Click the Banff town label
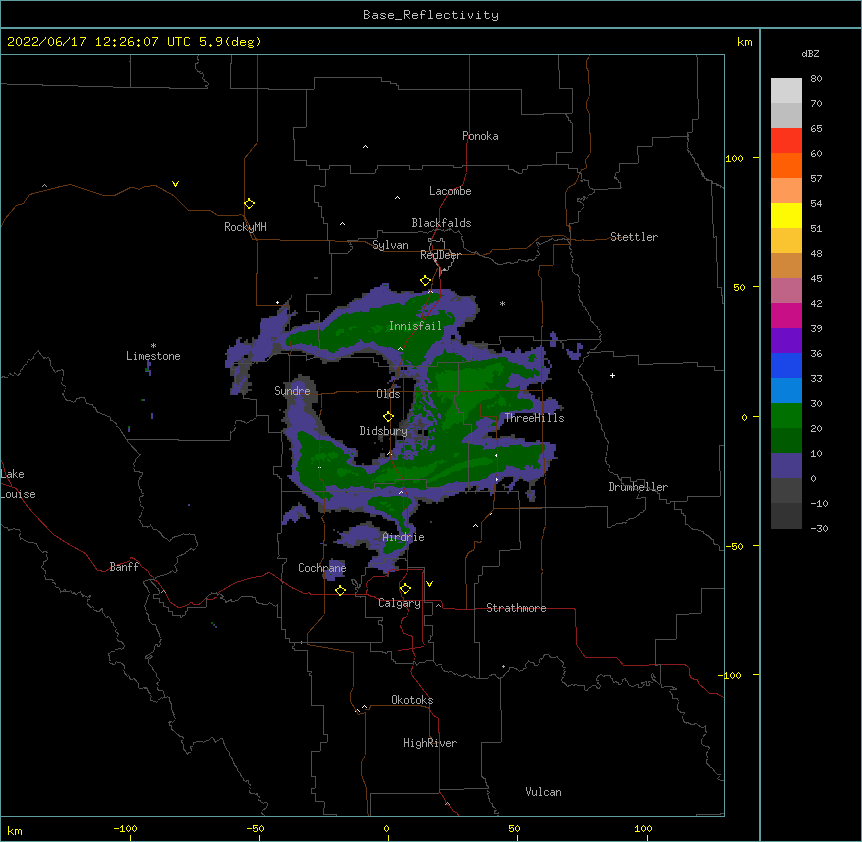 [124, 567]
